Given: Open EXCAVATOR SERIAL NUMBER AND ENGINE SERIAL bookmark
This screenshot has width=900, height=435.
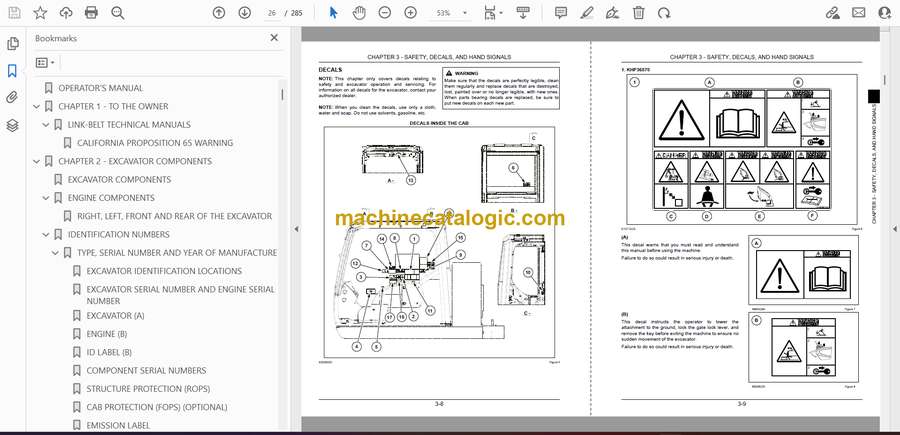Looking at the screenshot, I should point(180,295).
